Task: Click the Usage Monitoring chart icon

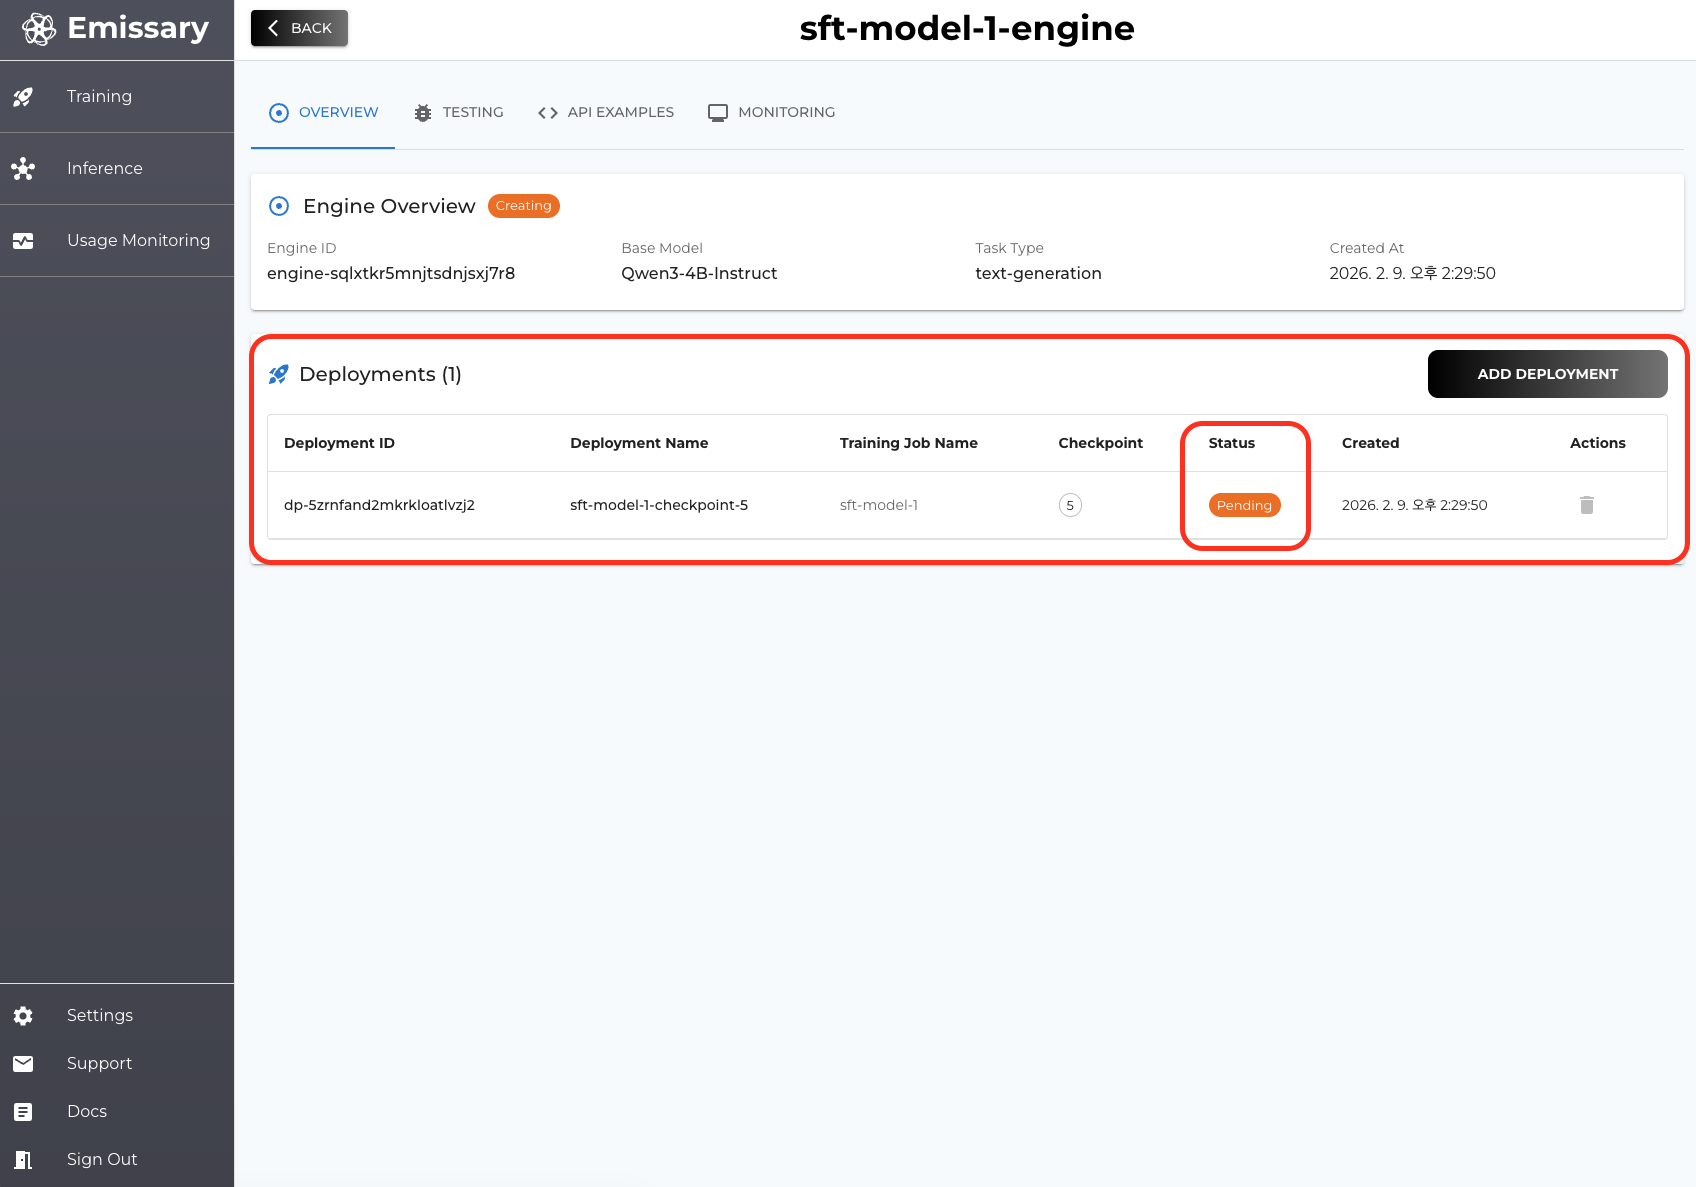Action: pyautogui.click(x=23, y=241)
